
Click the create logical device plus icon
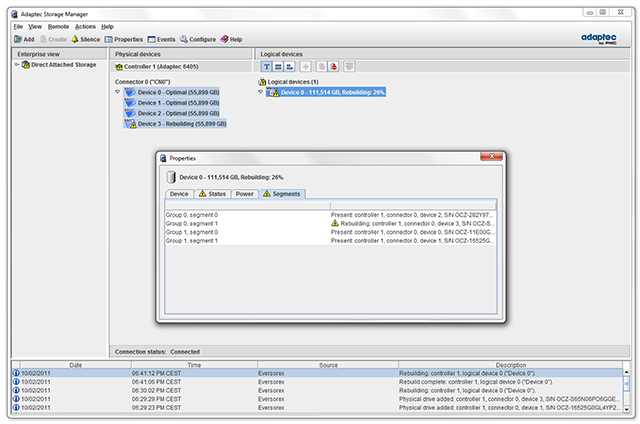[305, 67]
